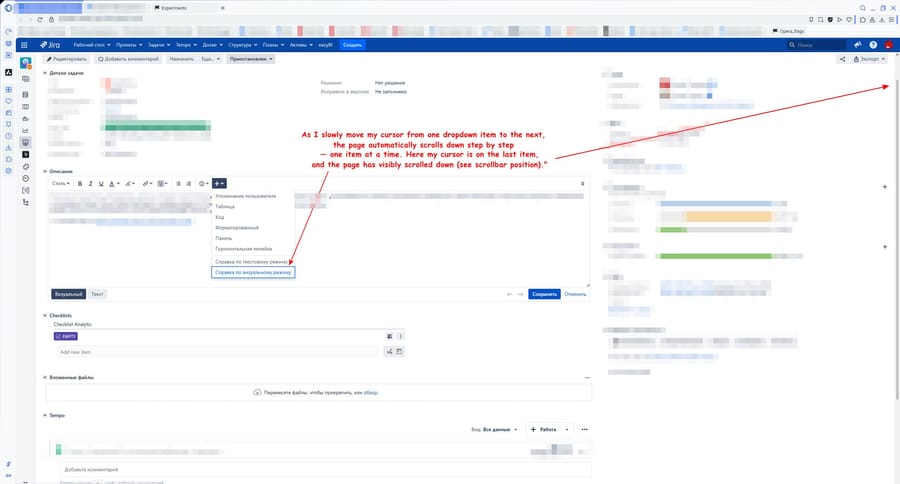900x484 pixels.
Task: Open the Проекты menu in Jira header
Action: (128, 45)
